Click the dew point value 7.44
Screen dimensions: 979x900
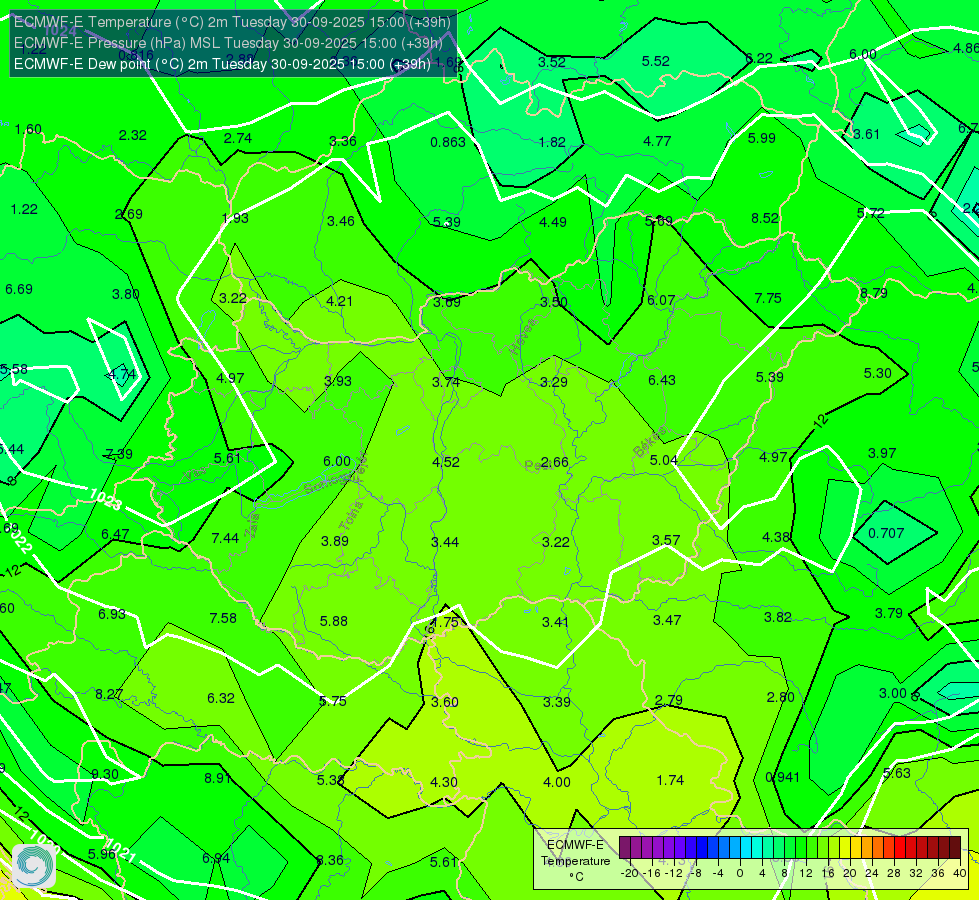[x=225, y=538]
